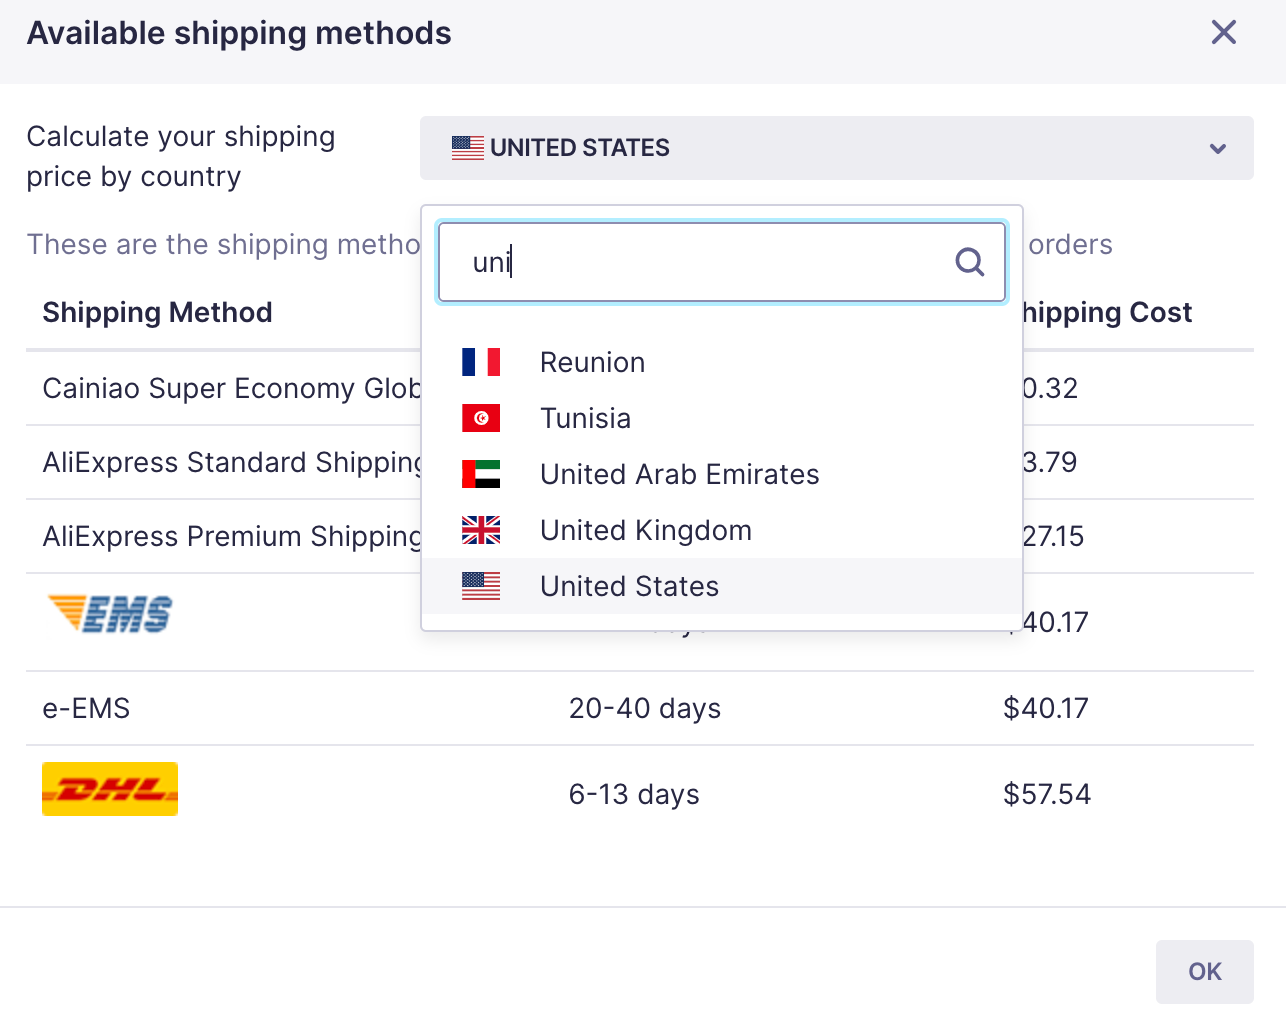
Task: Choose United States from filtered results
Action: 629,586
